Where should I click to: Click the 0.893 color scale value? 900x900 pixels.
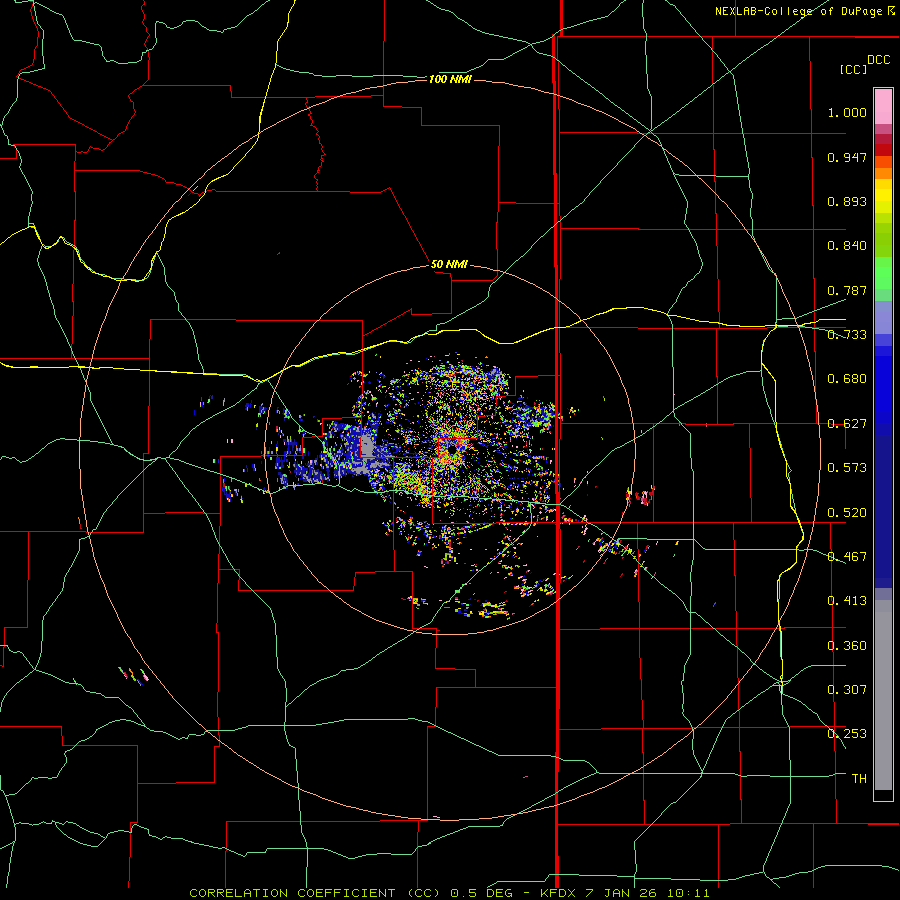[x=847, y=201]
